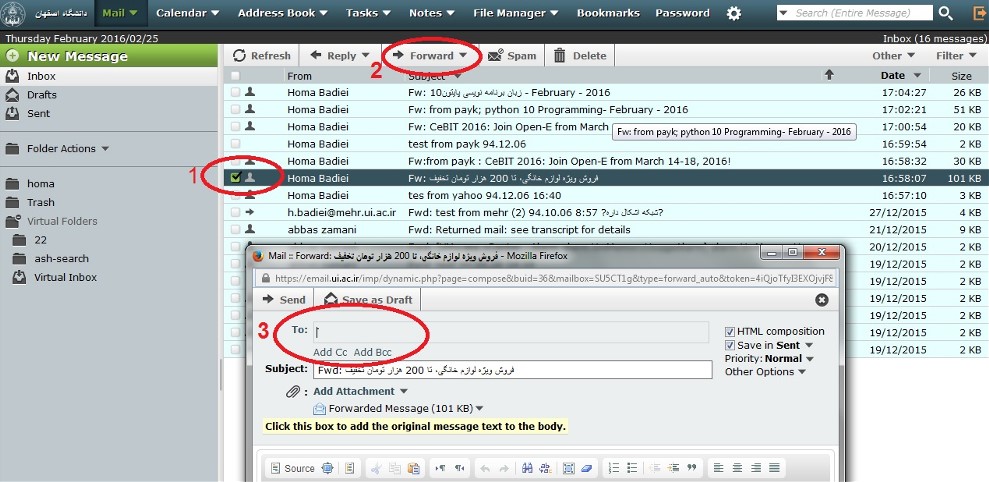Click the search magnifier icon

[945, 13]
